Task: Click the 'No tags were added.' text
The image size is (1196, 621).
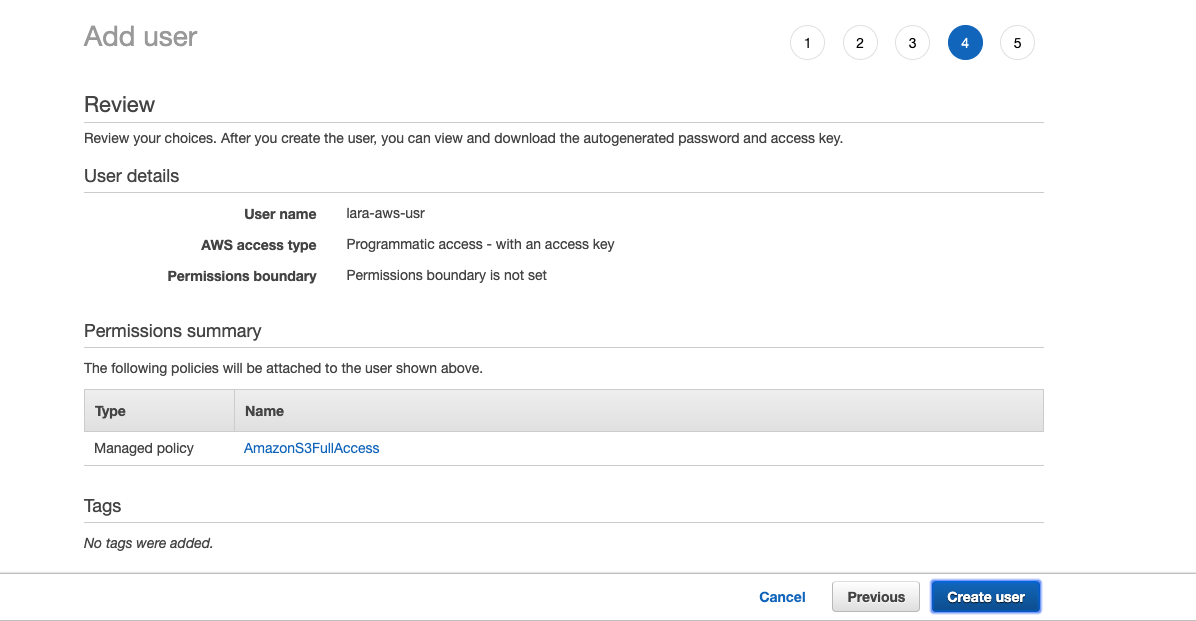Action: [148, 543]
